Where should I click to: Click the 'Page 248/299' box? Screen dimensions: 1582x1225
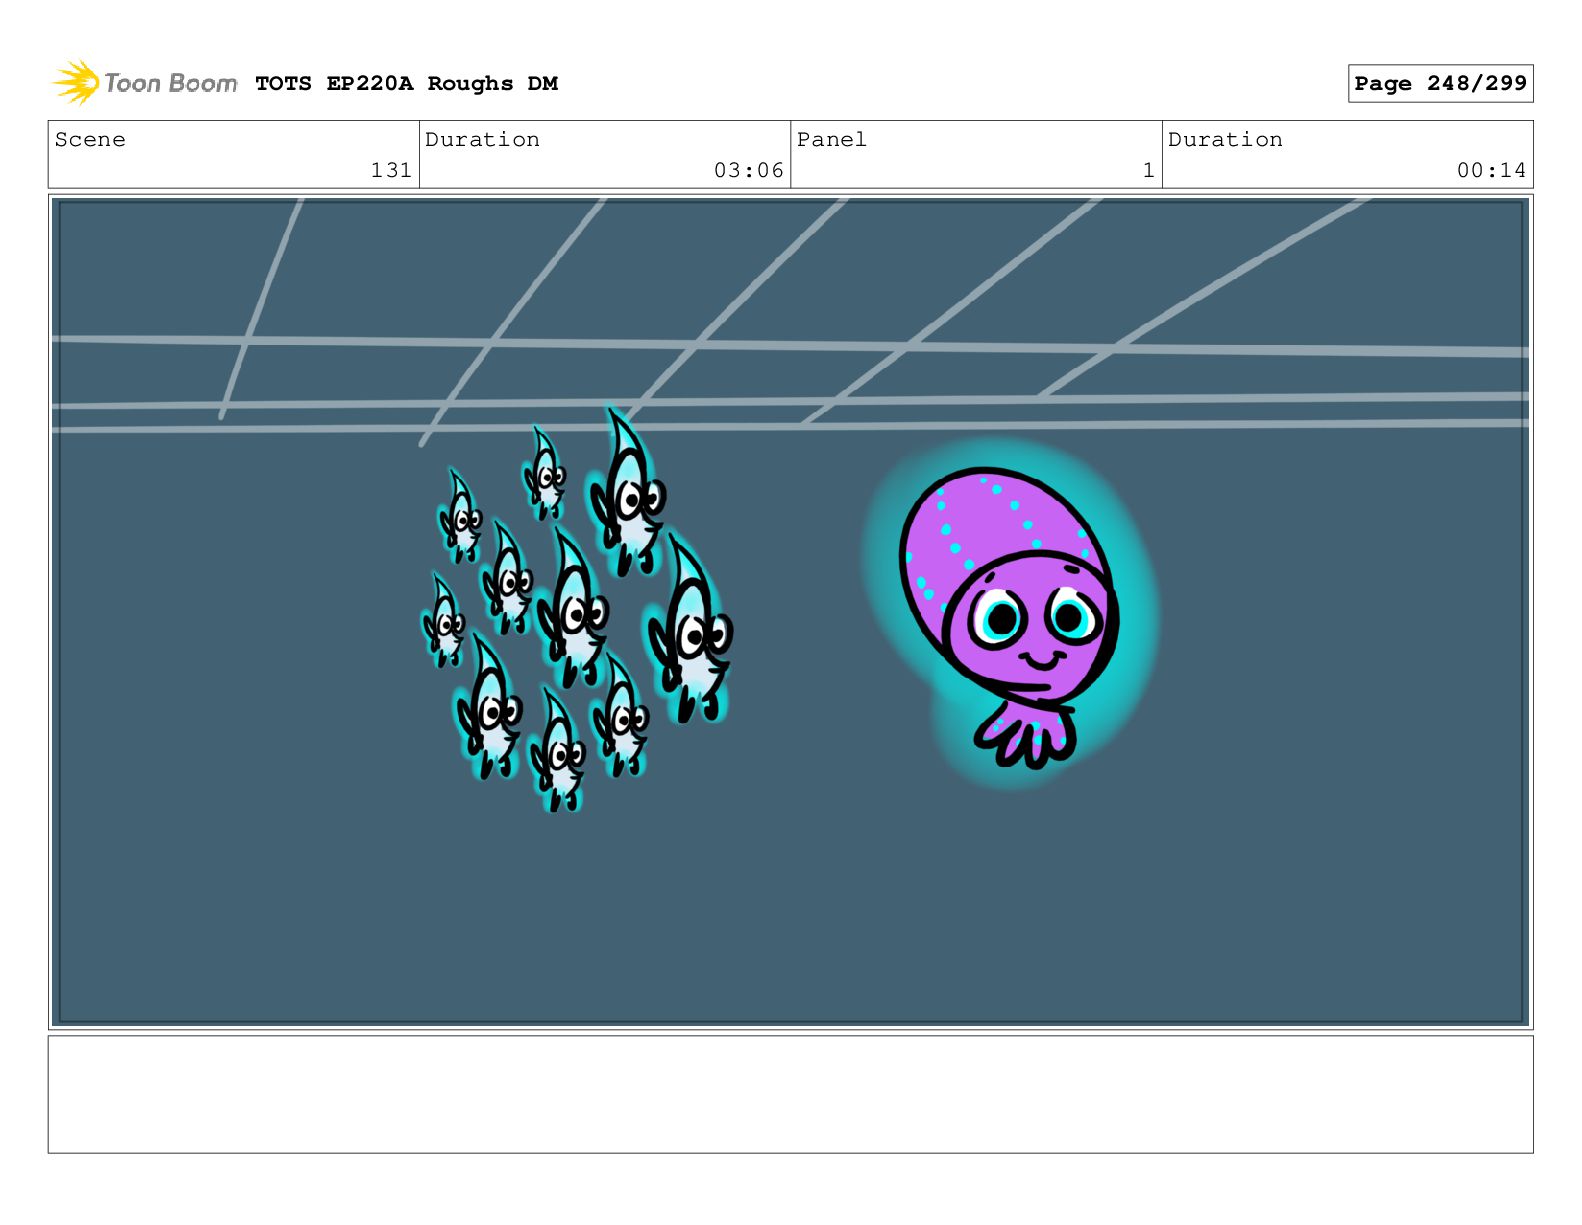coord(1440,84)
